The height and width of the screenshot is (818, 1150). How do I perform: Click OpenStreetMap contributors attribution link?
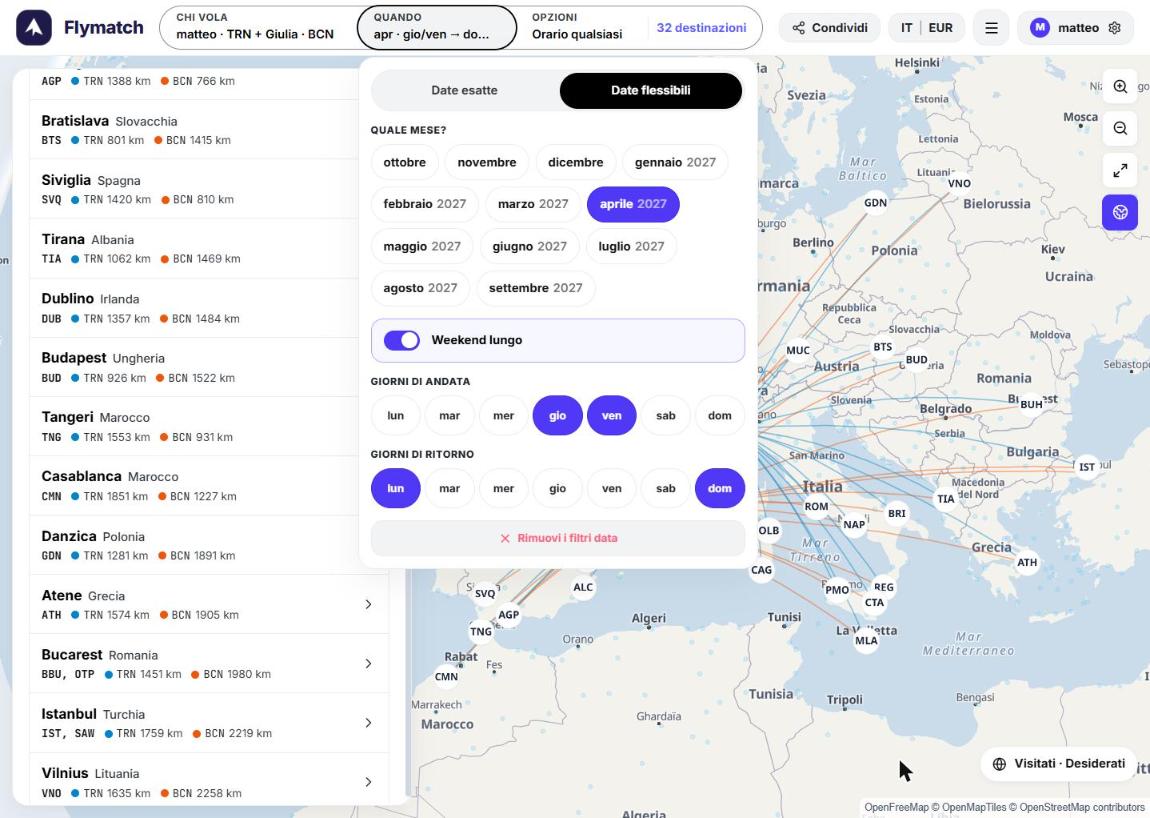[1082, 807]
